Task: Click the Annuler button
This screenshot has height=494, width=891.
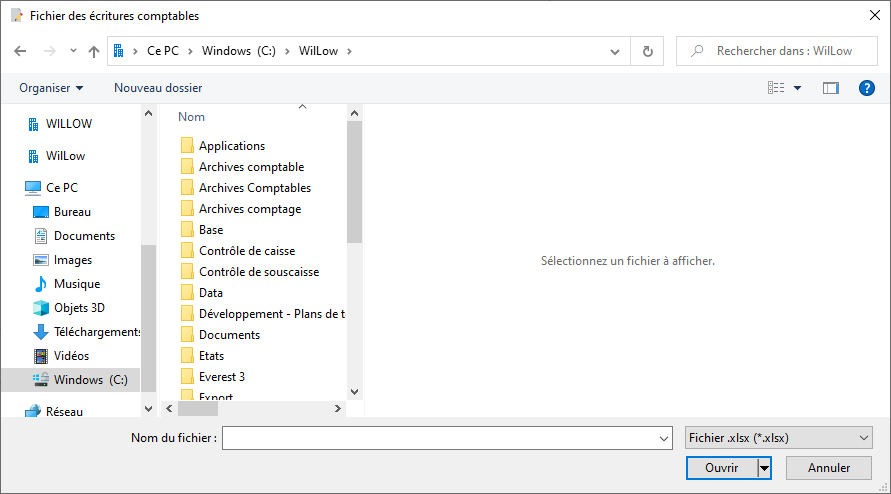Action: [x=828, y=468]
